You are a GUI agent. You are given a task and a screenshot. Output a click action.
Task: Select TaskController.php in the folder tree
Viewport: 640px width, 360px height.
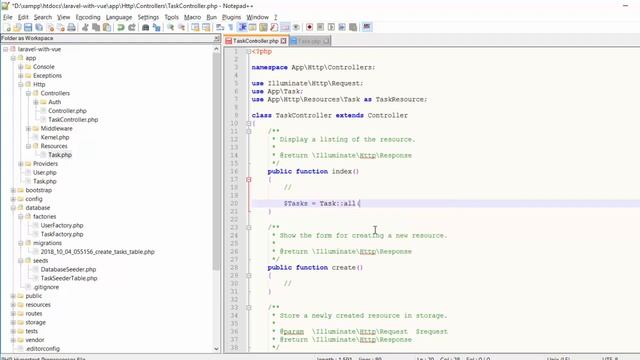73,120
